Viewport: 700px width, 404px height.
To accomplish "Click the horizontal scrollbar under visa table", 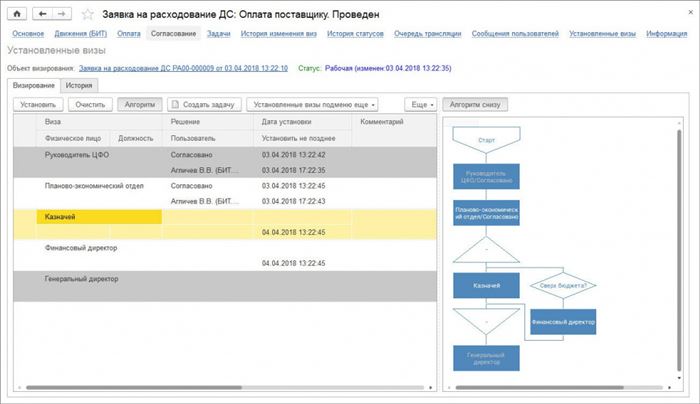I will pos(134,387).
